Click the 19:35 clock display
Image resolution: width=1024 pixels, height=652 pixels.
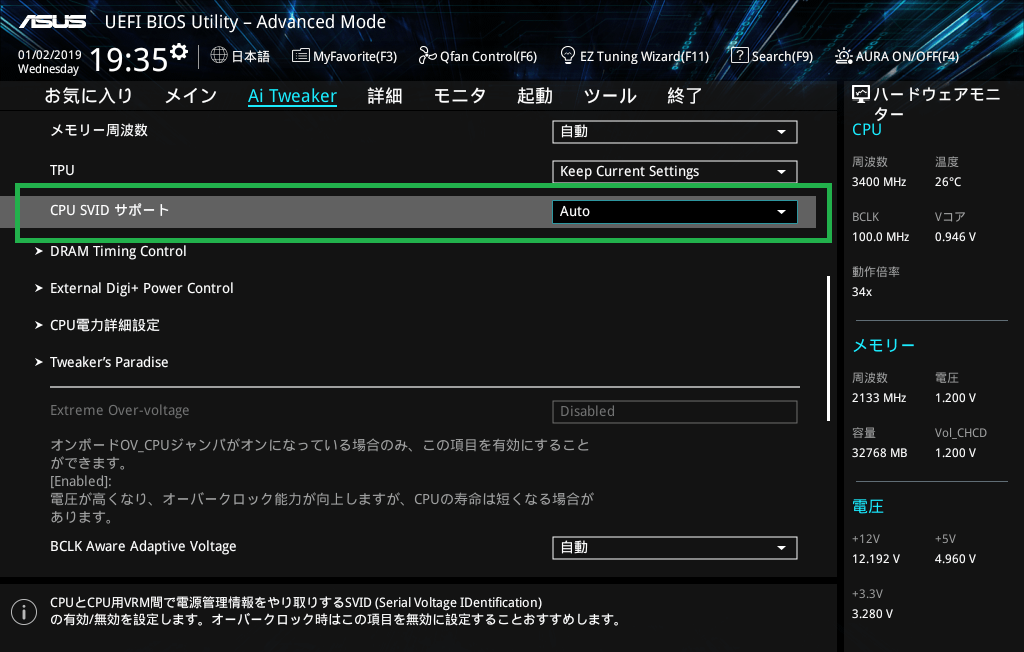tap(129, 59)
